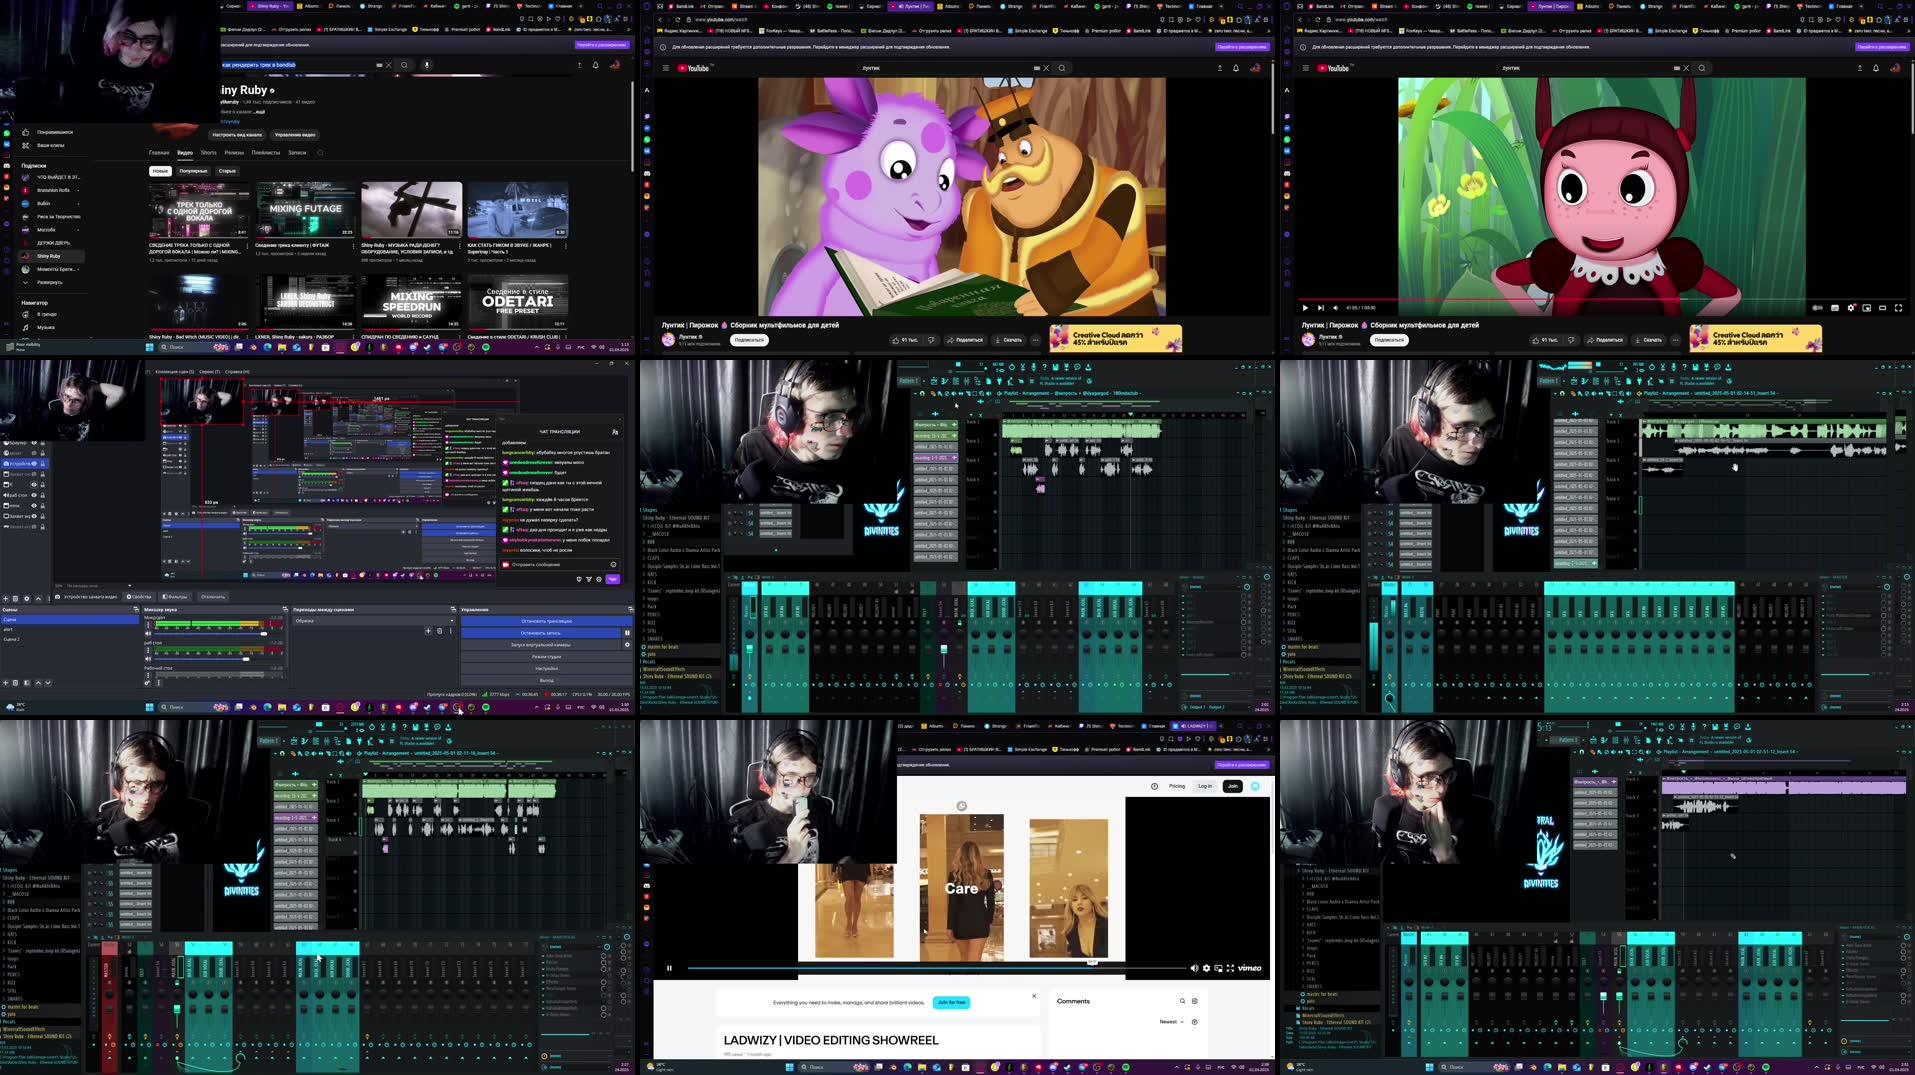Add a new scene with plus icon in OBS

pos(5,683)
